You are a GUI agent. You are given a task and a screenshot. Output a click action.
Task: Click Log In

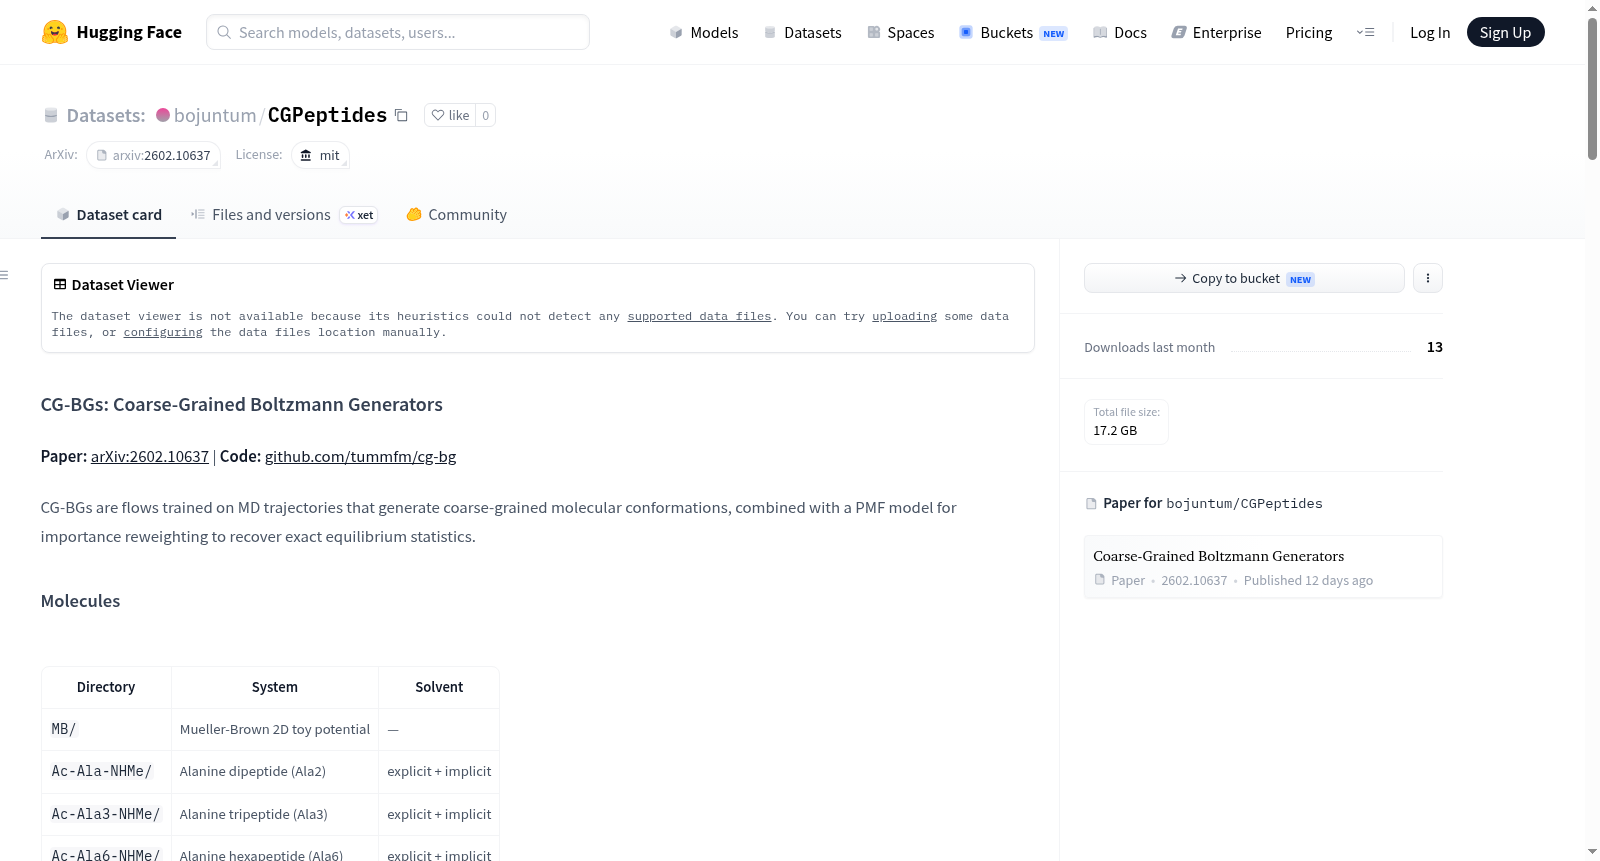pyautogui.click(x=1430, y=32)
